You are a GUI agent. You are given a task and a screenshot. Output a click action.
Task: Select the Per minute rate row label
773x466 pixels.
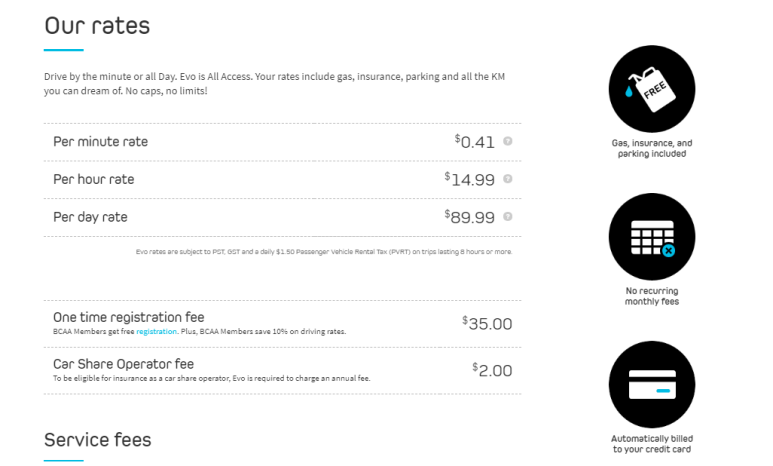pos(101,142)
